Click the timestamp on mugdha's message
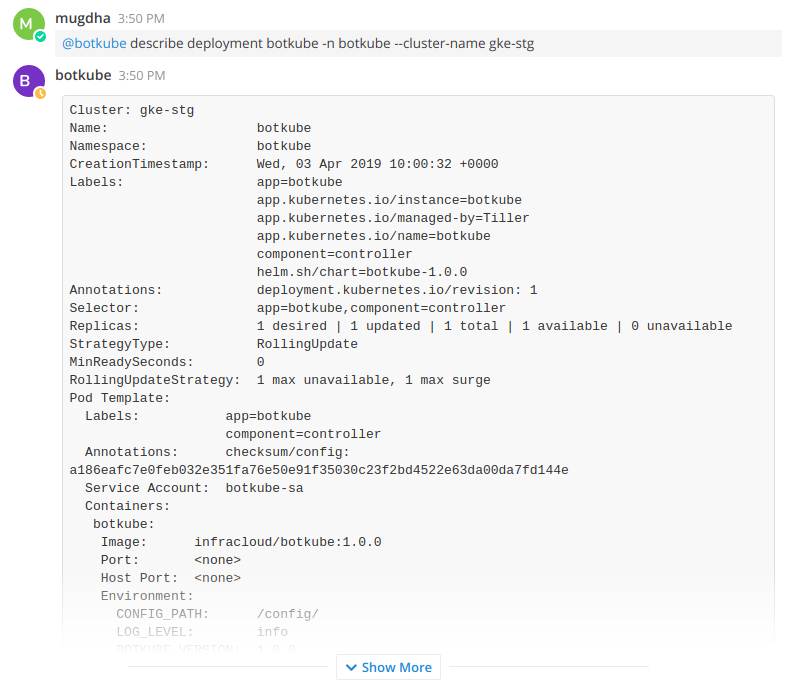Screen dimensions: 789x691 coord(141,19)
